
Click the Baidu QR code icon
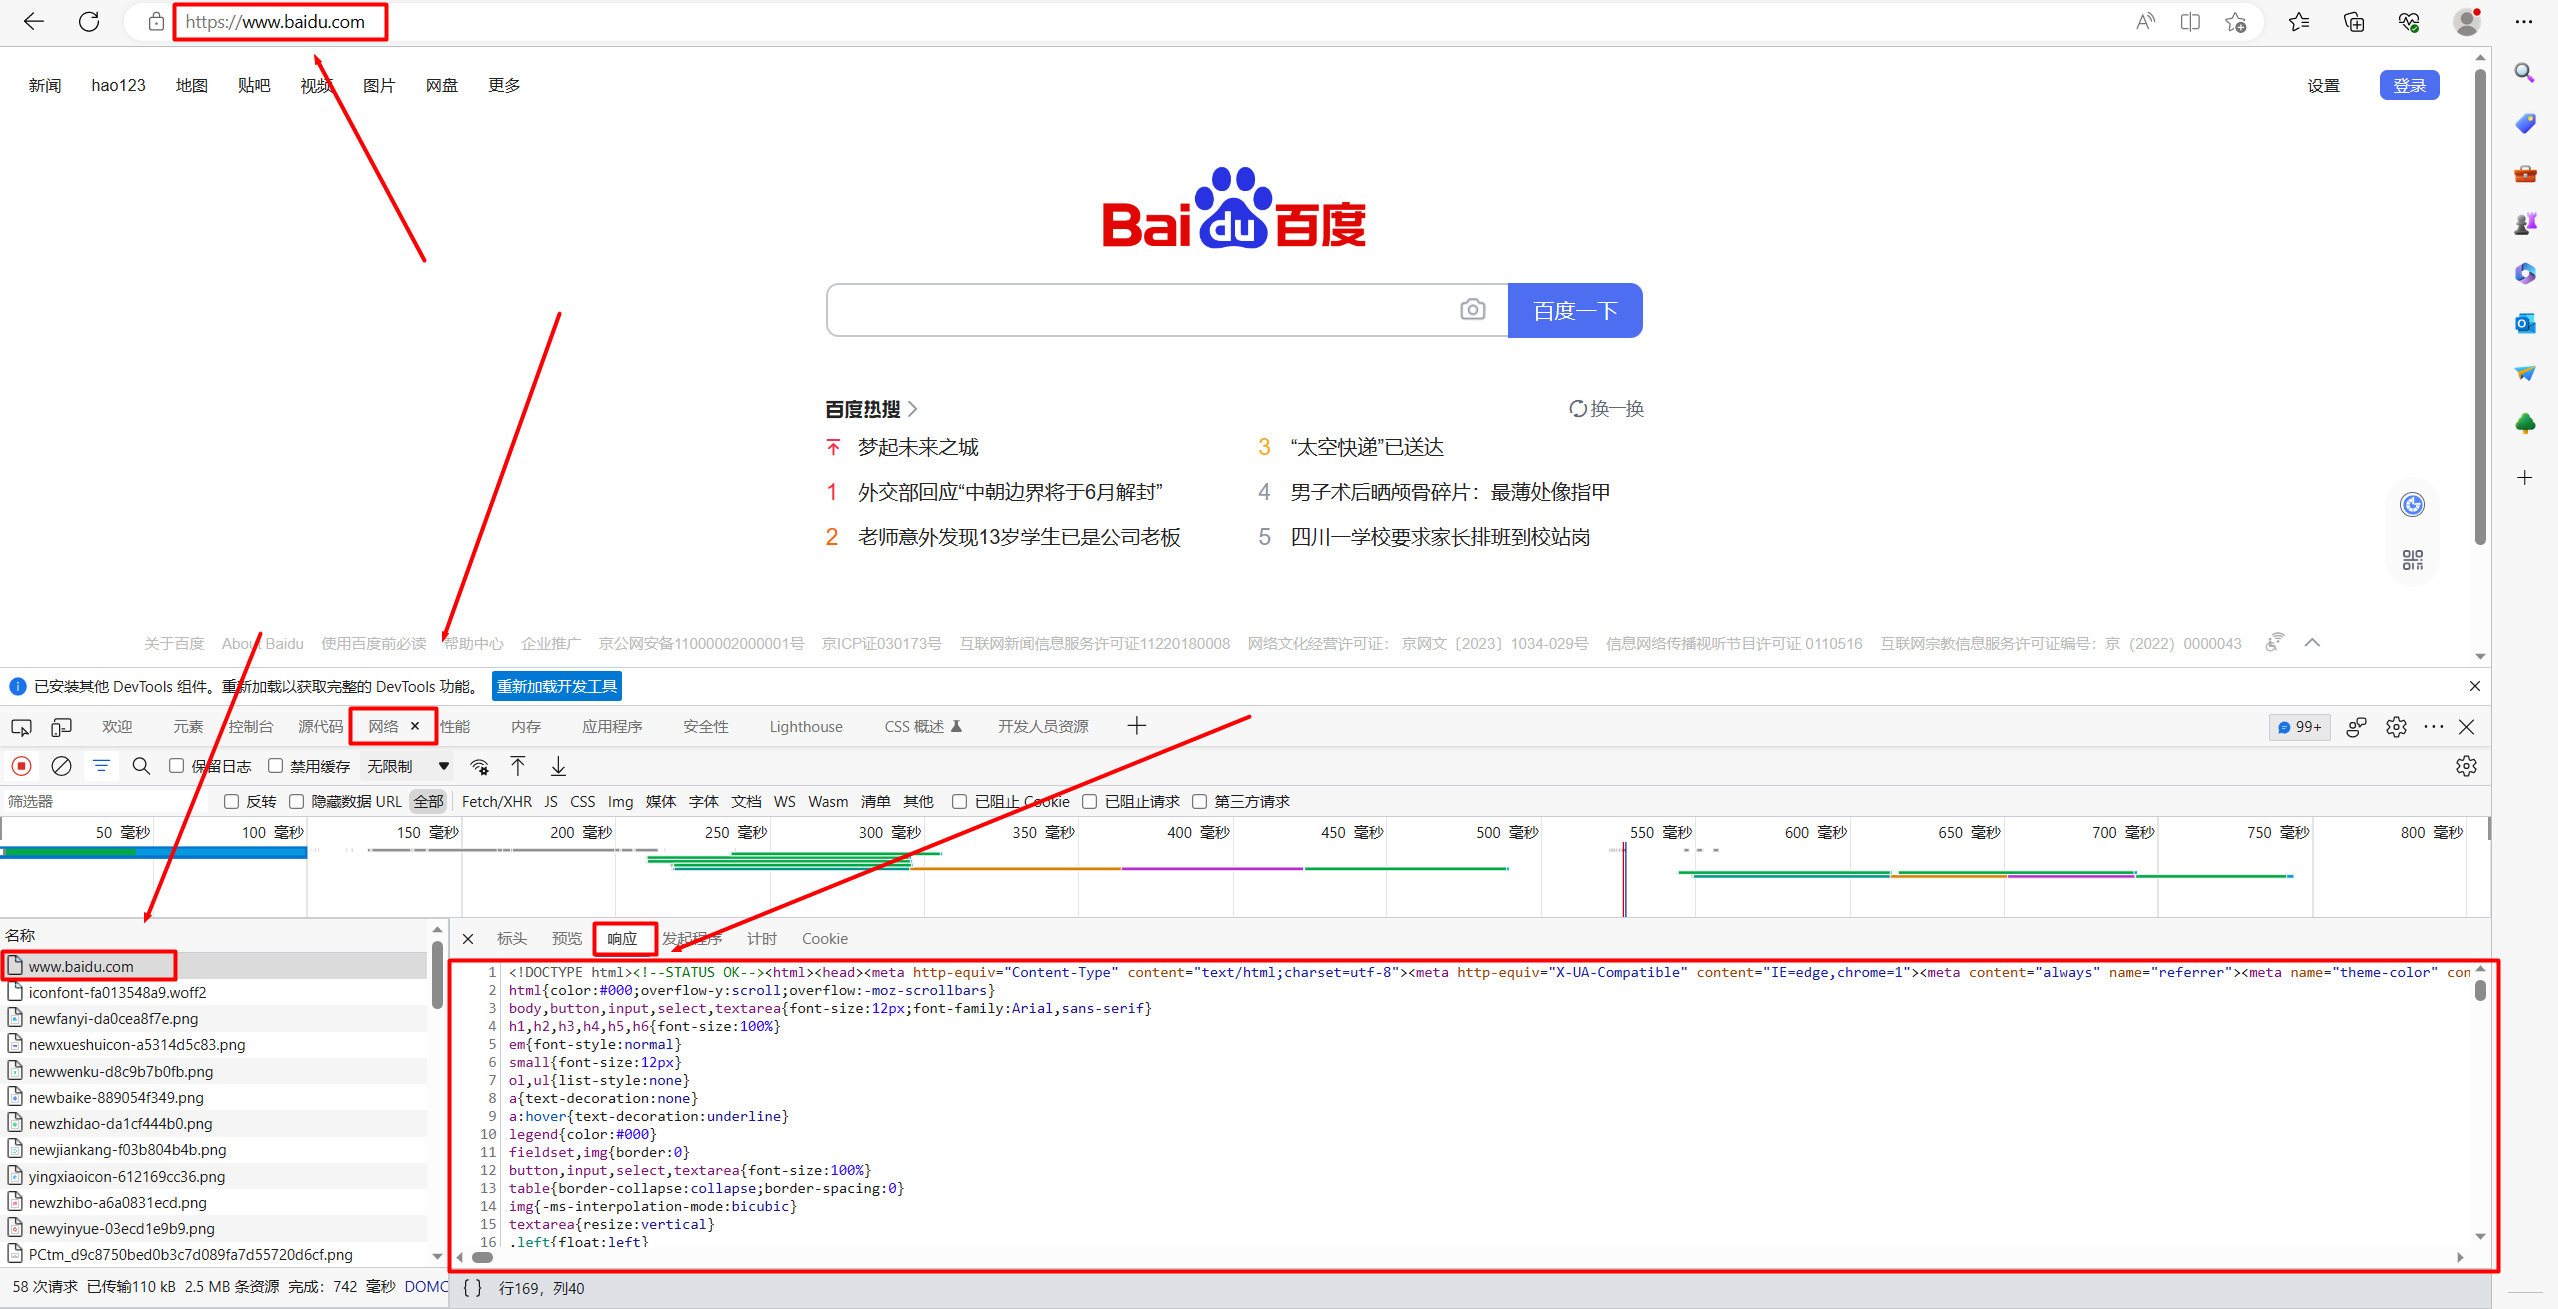point(2412,559)
